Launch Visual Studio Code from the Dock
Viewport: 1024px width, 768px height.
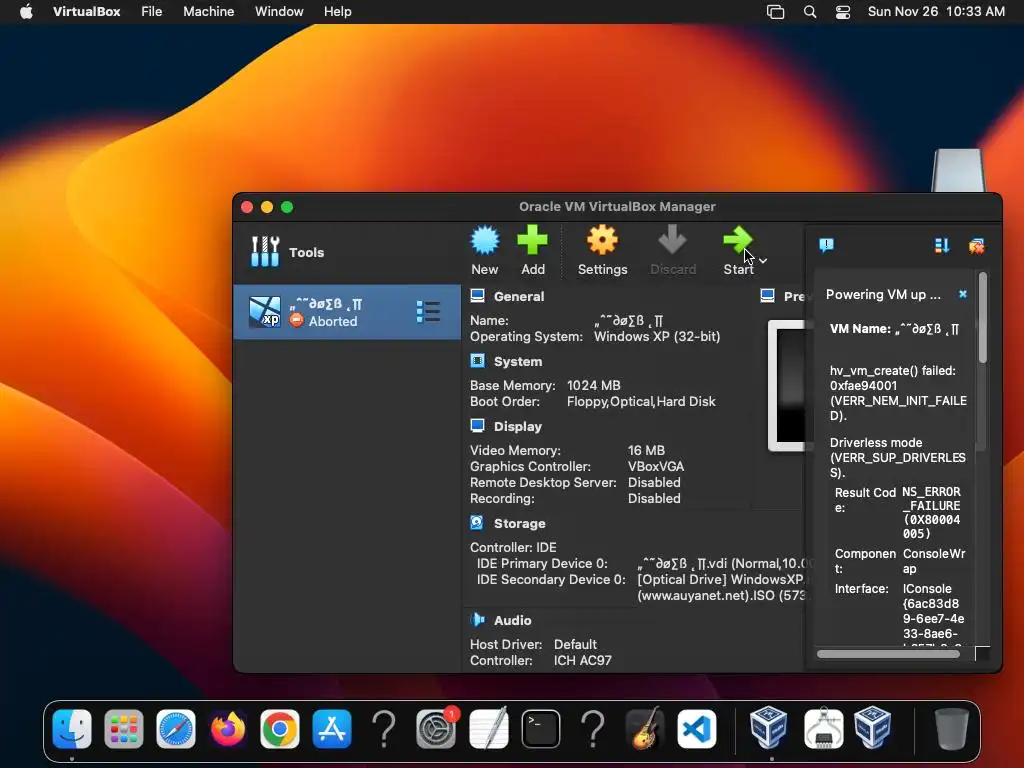tap(696, 728)
